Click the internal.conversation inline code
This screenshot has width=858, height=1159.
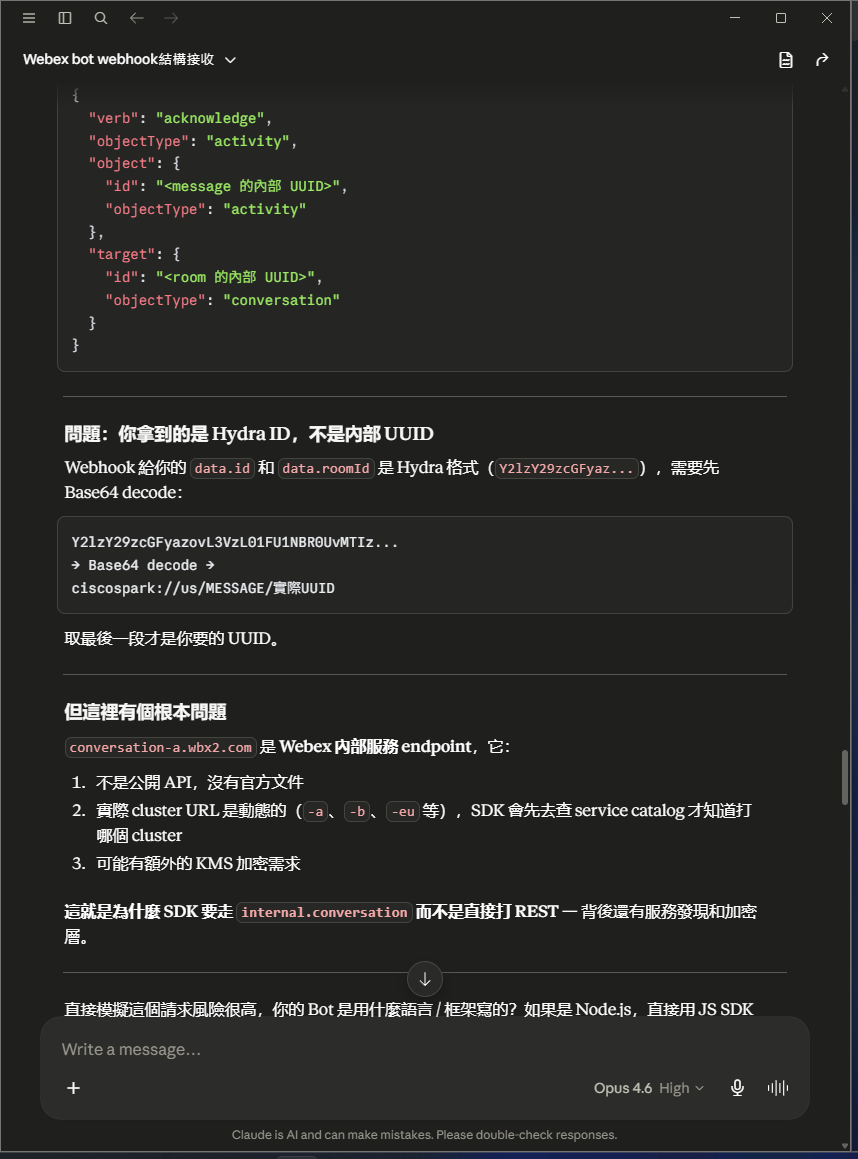click(324, 912)
